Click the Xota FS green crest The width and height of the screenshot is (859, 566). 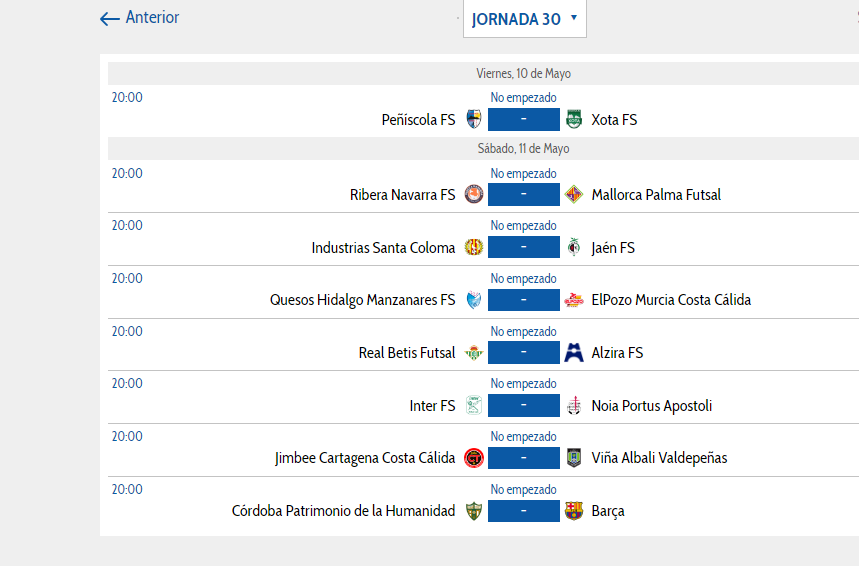[x=574, y=119]
